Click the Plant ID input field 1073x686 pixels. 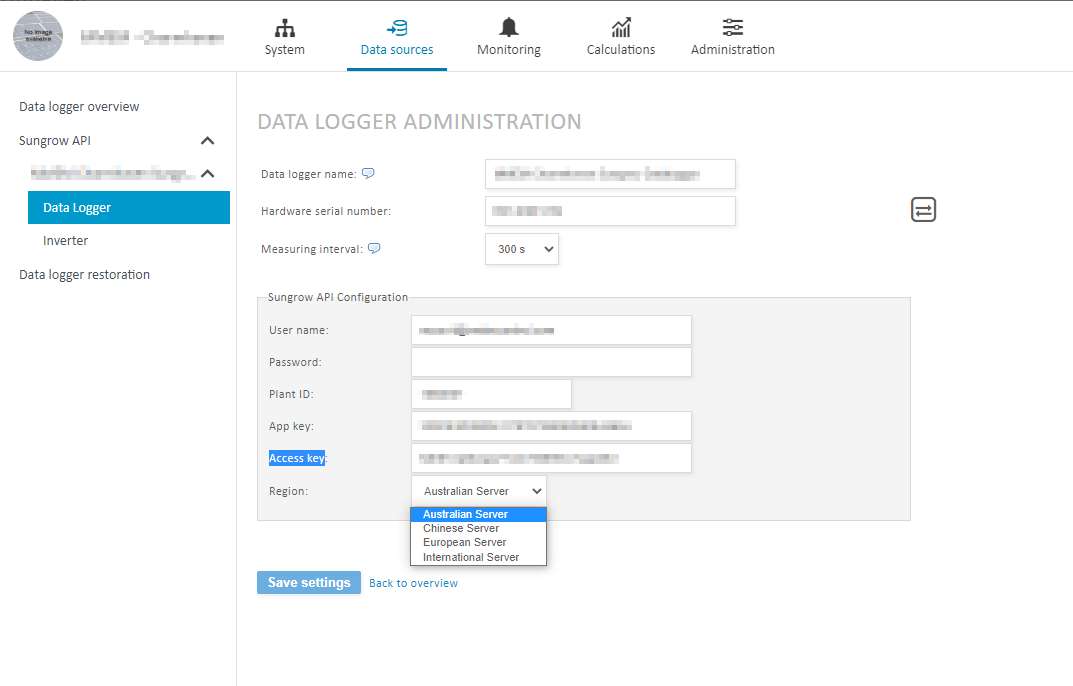490,393
